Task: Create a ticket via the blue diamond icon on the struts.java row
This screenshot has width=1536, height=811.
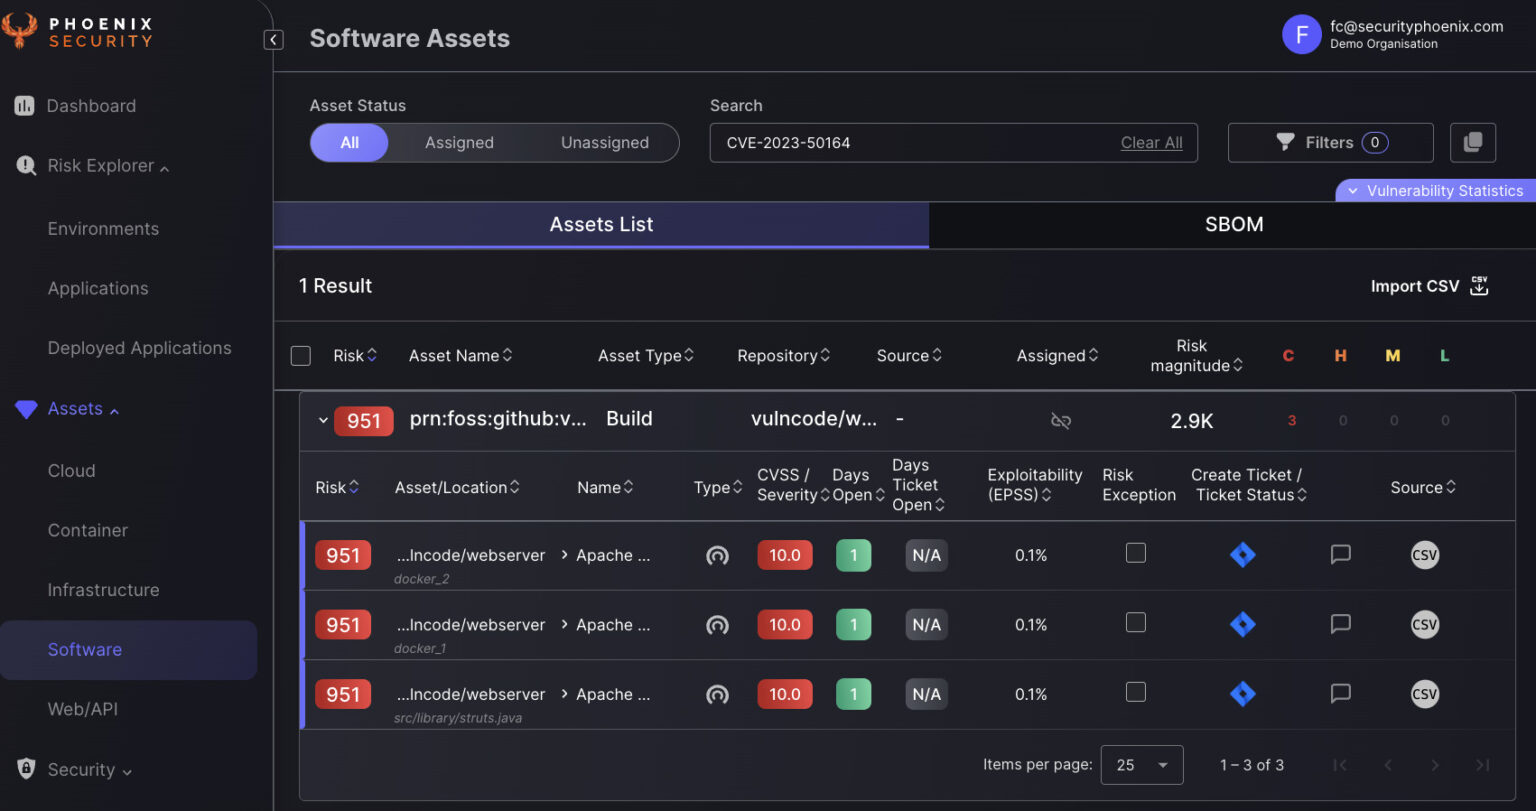Action: click(x=1242, y=694)
